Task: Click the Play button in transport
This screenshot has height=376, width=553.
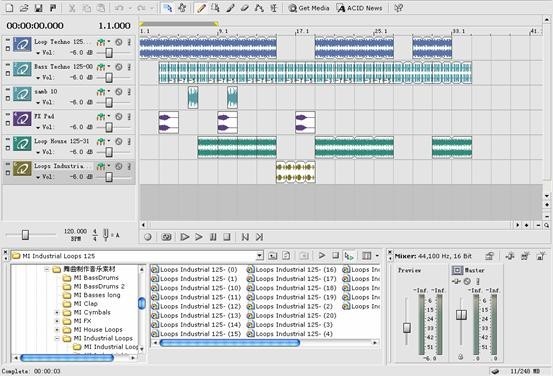Action: click(x=199, y=237)
